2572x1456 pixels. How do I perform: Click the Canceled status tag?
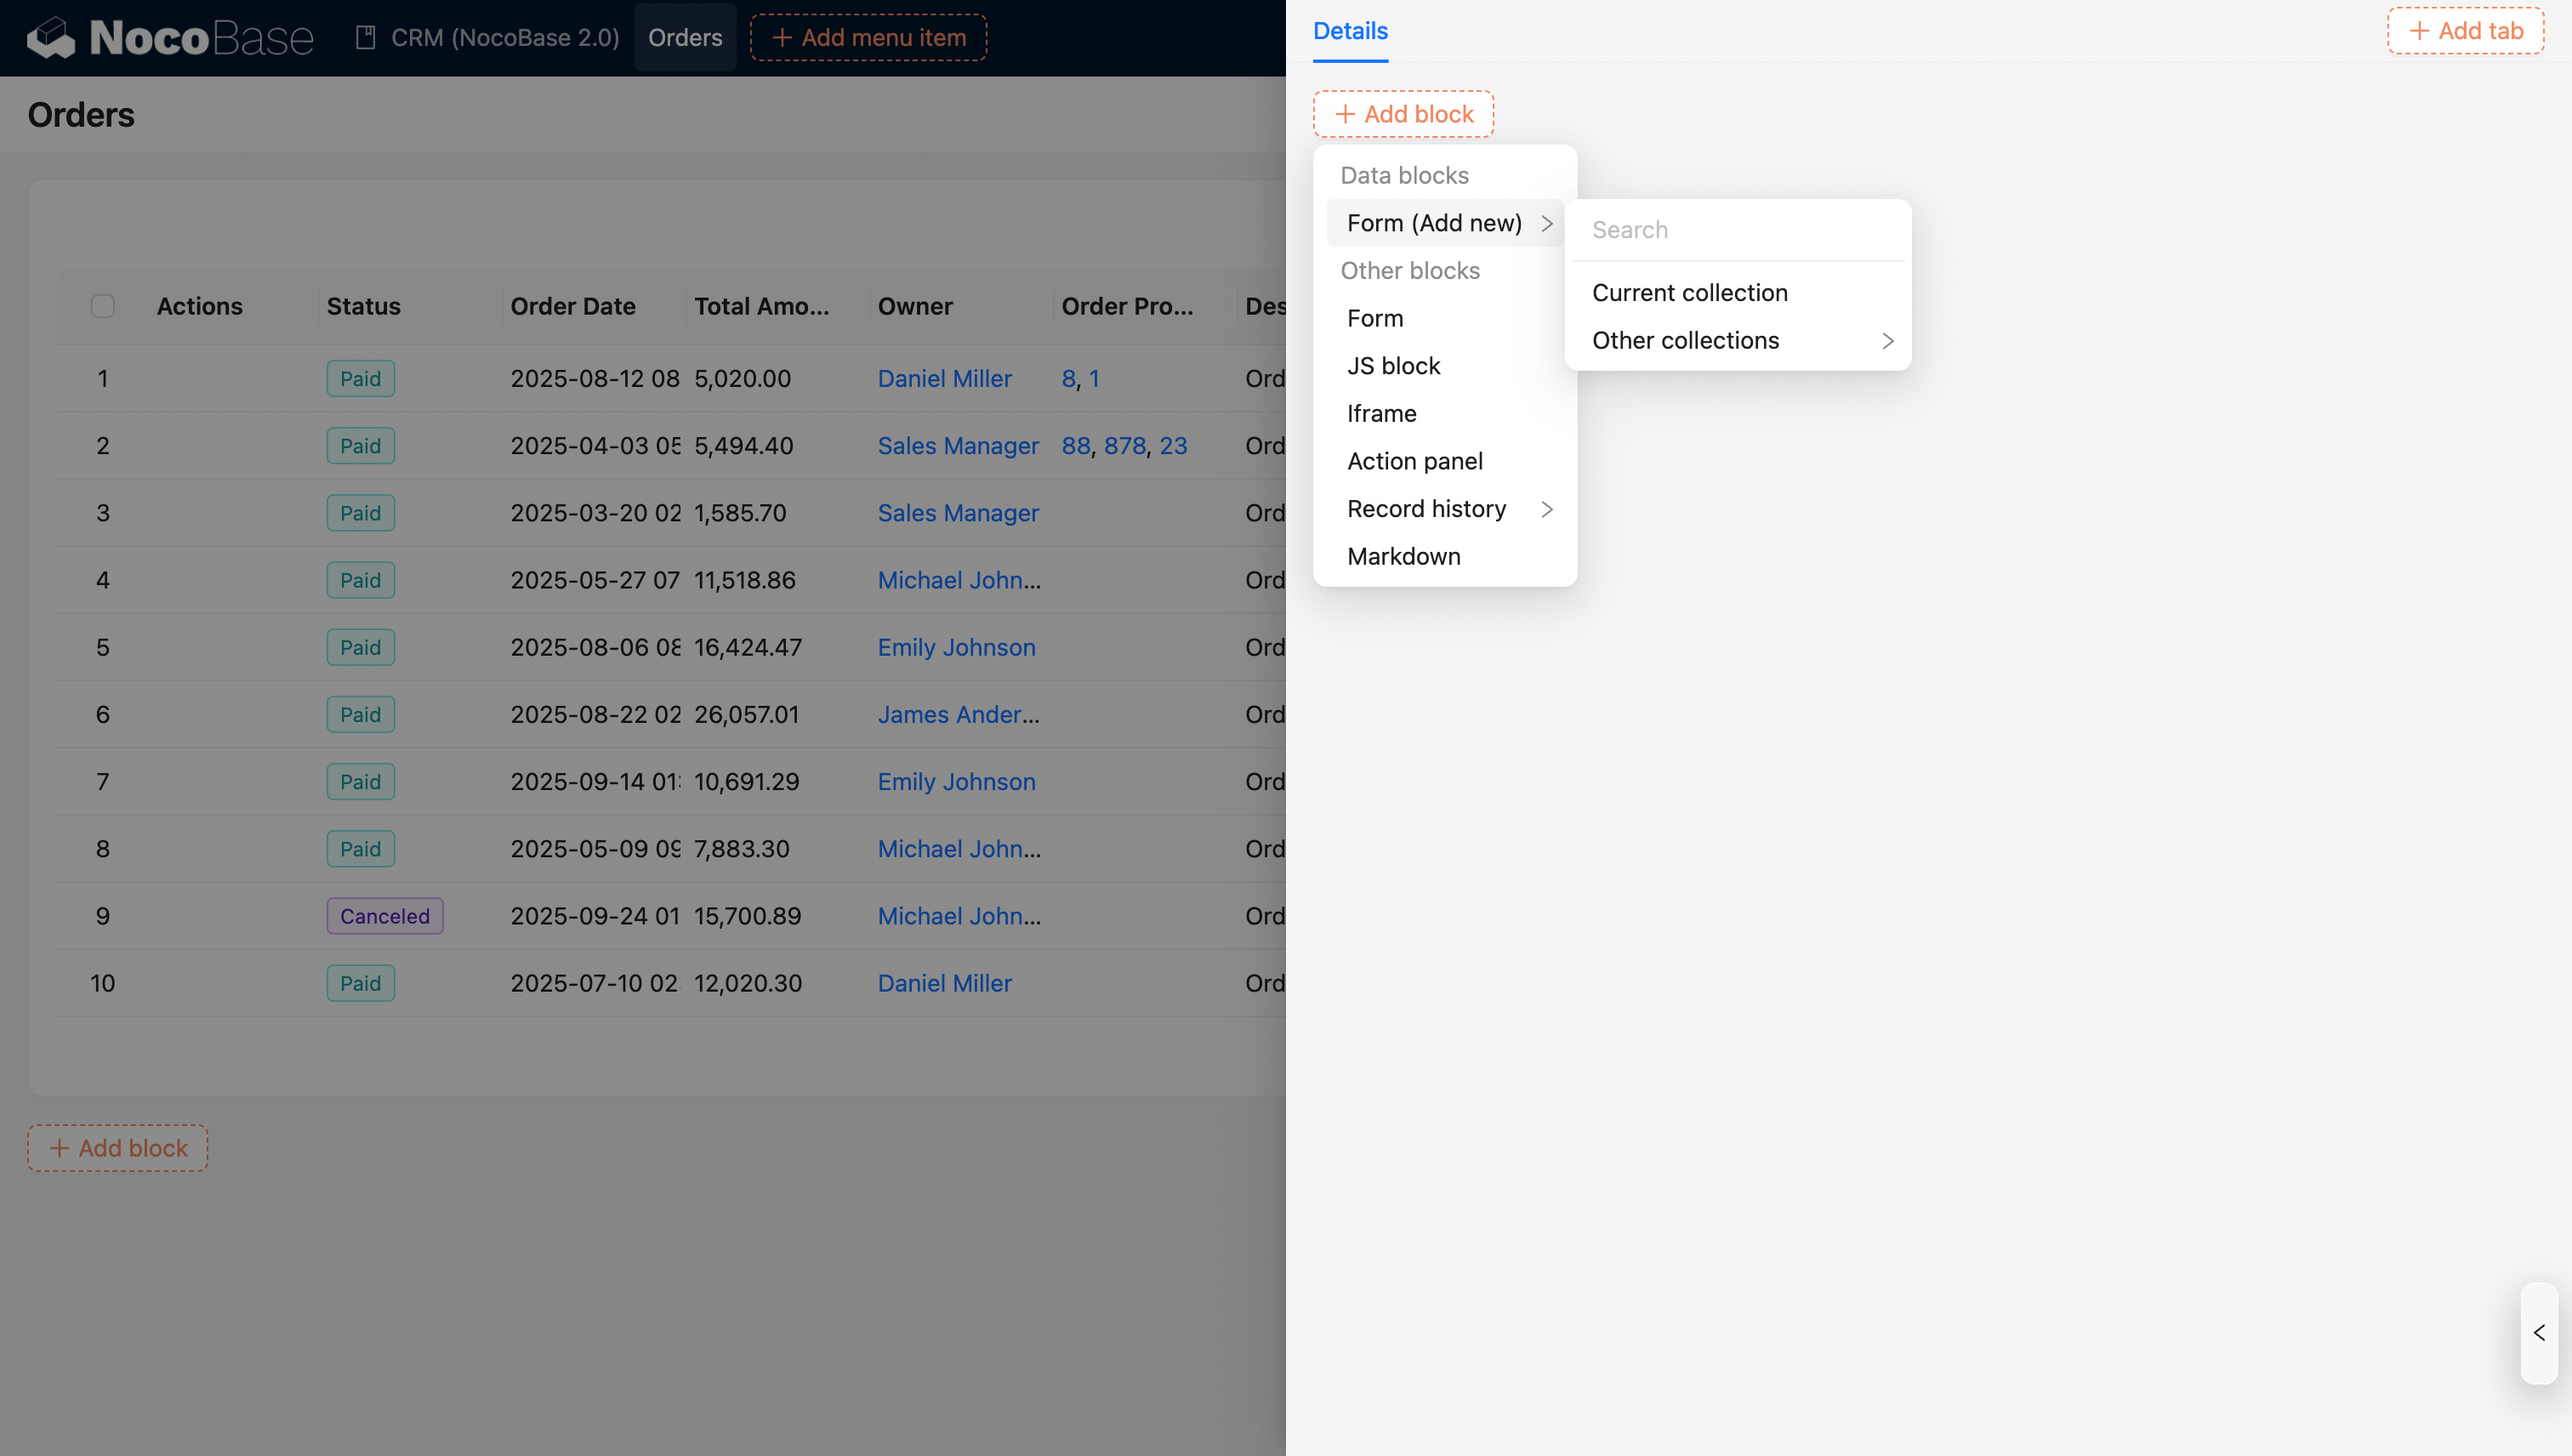coord(384,916)
